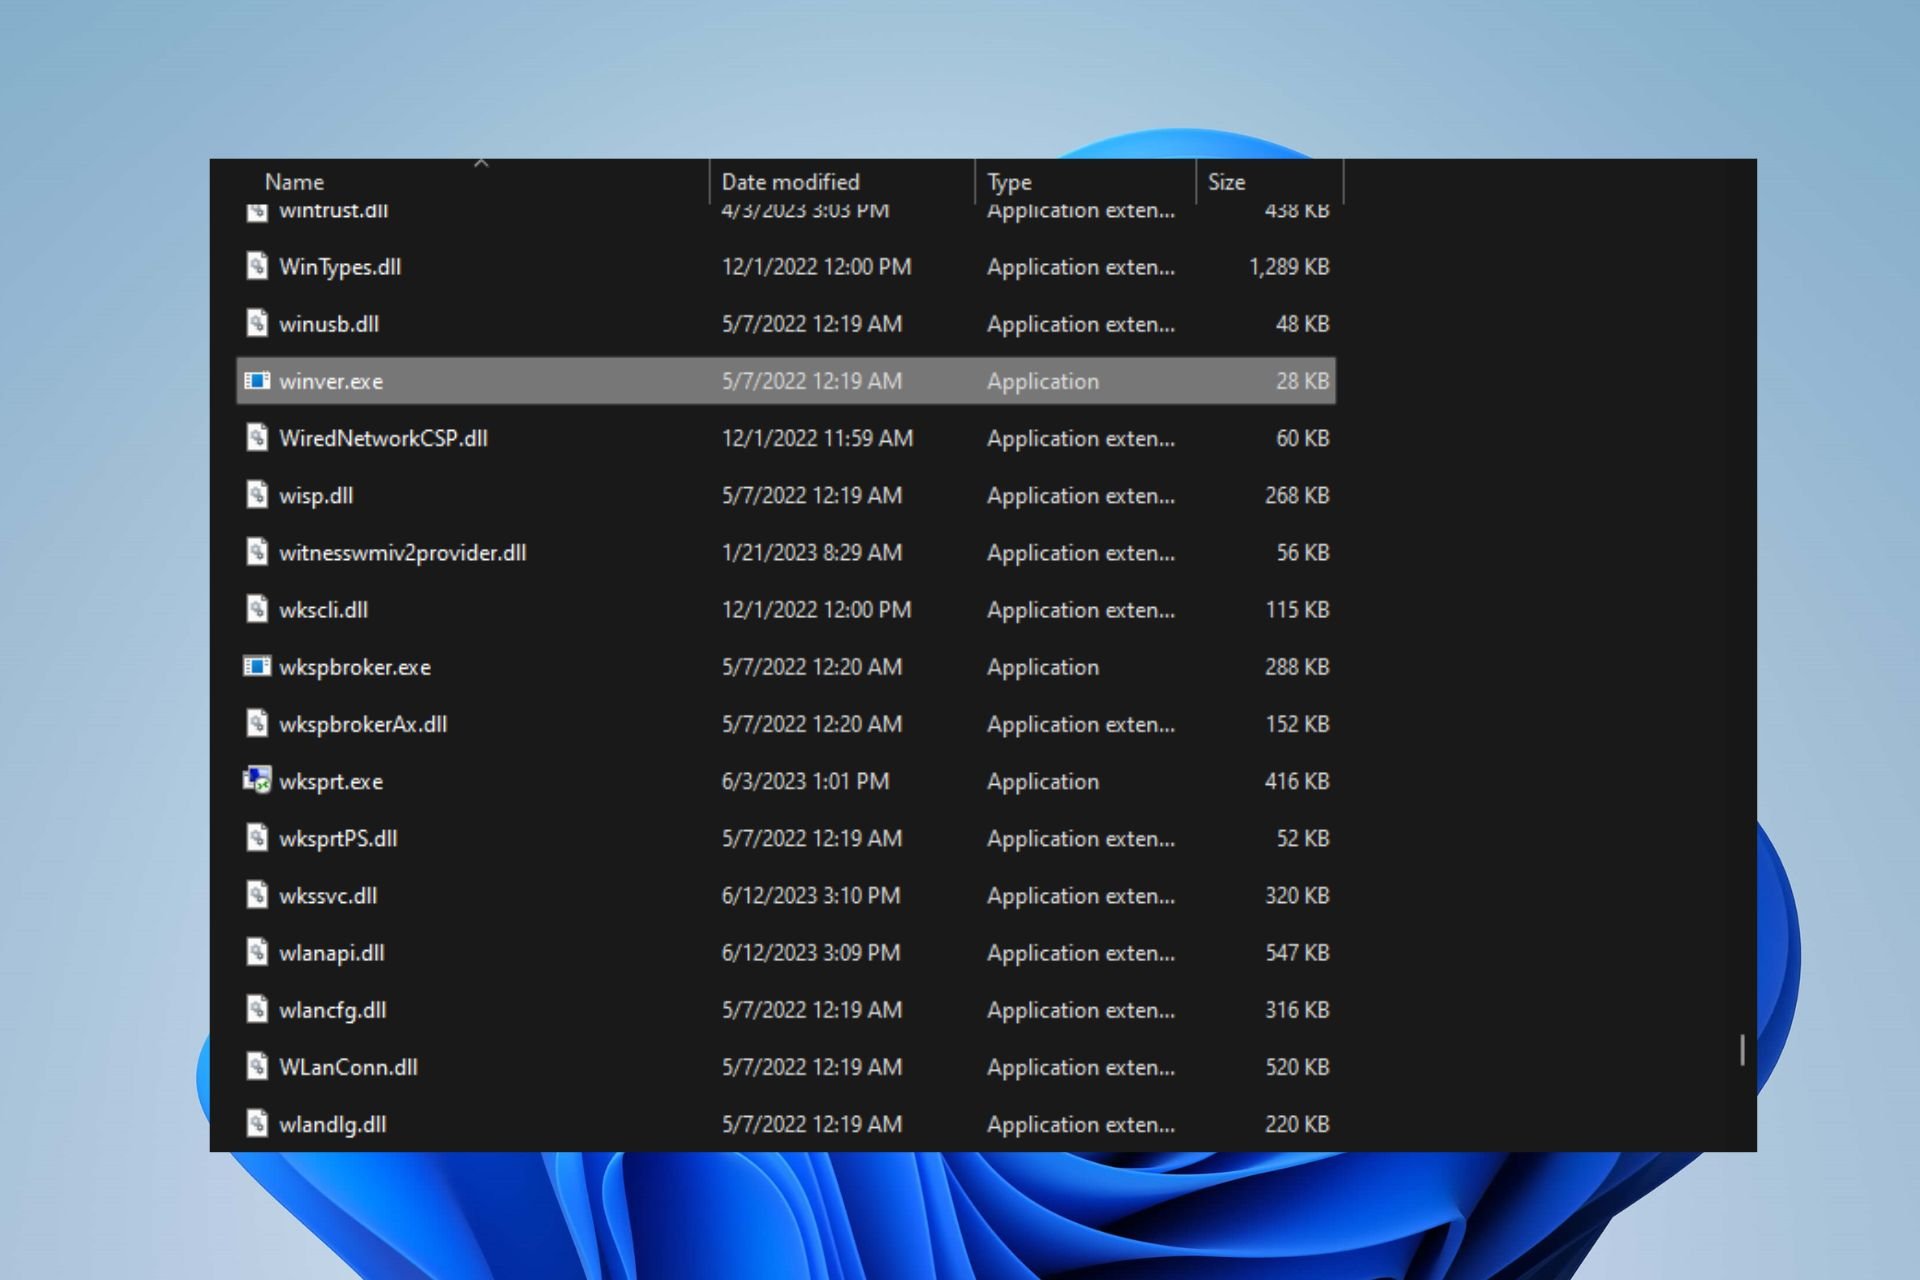Click the wkssvc.dll file icon
Screen dimensions: 1920x1280
point(257,894)
